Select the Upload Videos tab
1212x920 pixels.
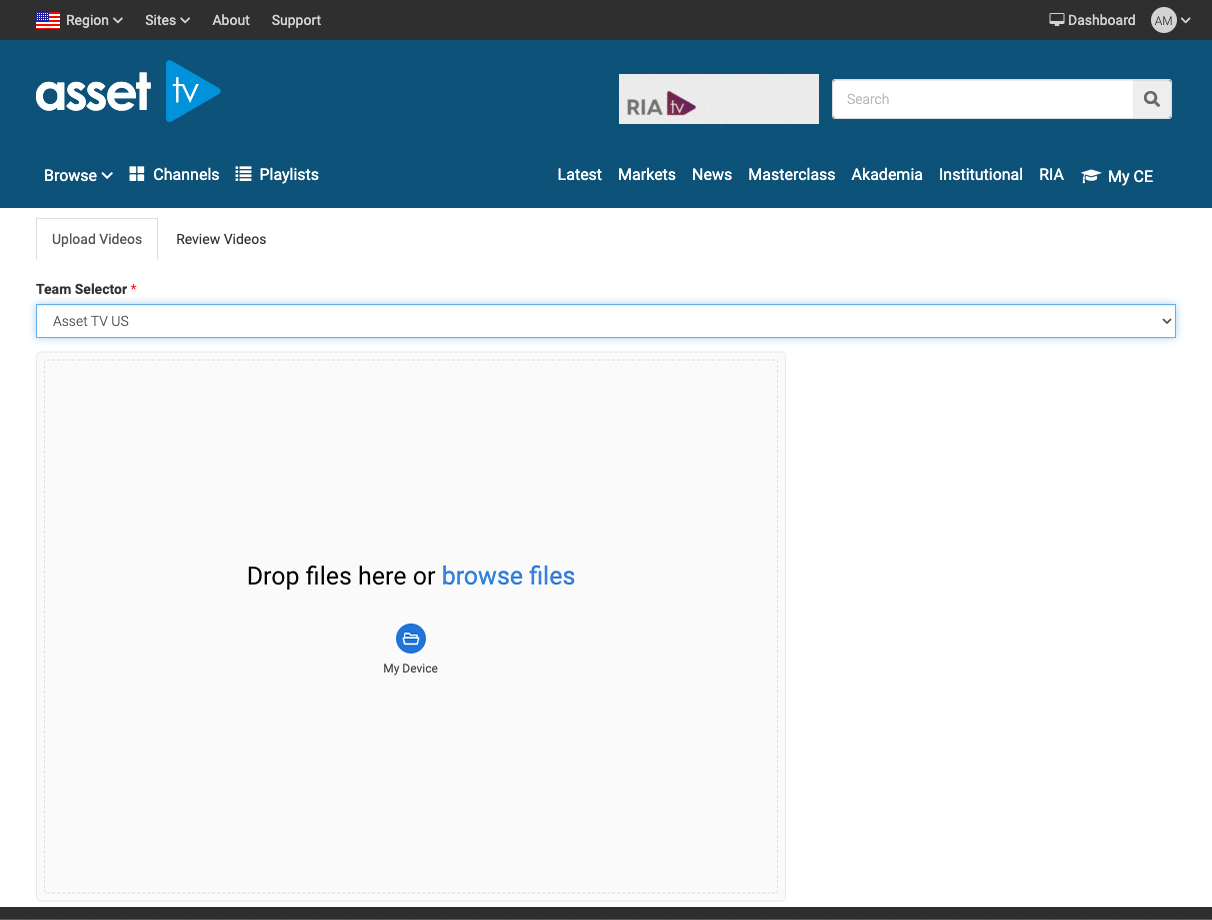click(x=97, y=239)
